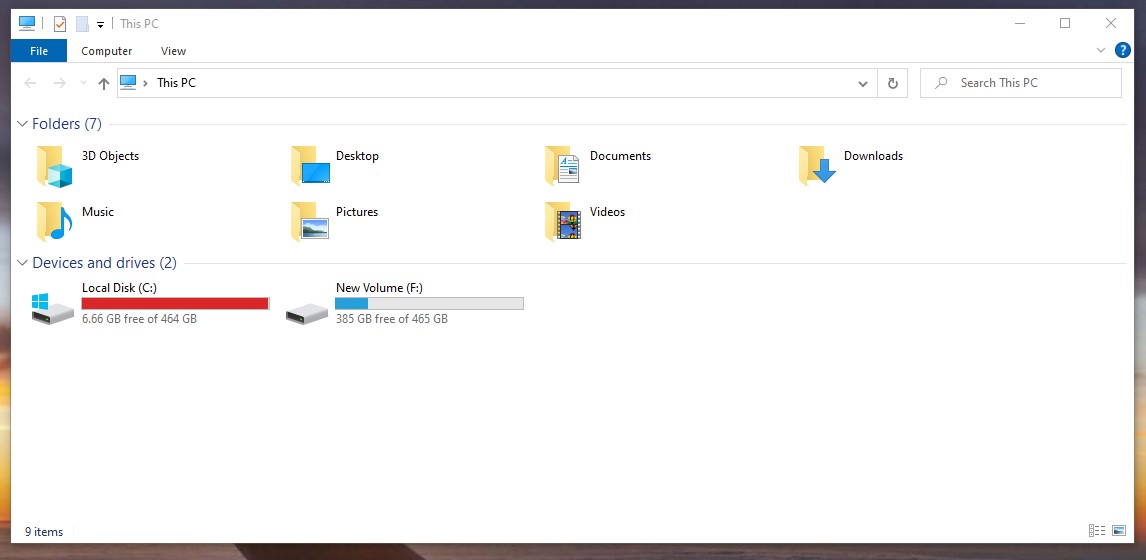1146x560 pixels.
Task: Click the 'Local Disk (C:)' name text
Action: point(119,288)
